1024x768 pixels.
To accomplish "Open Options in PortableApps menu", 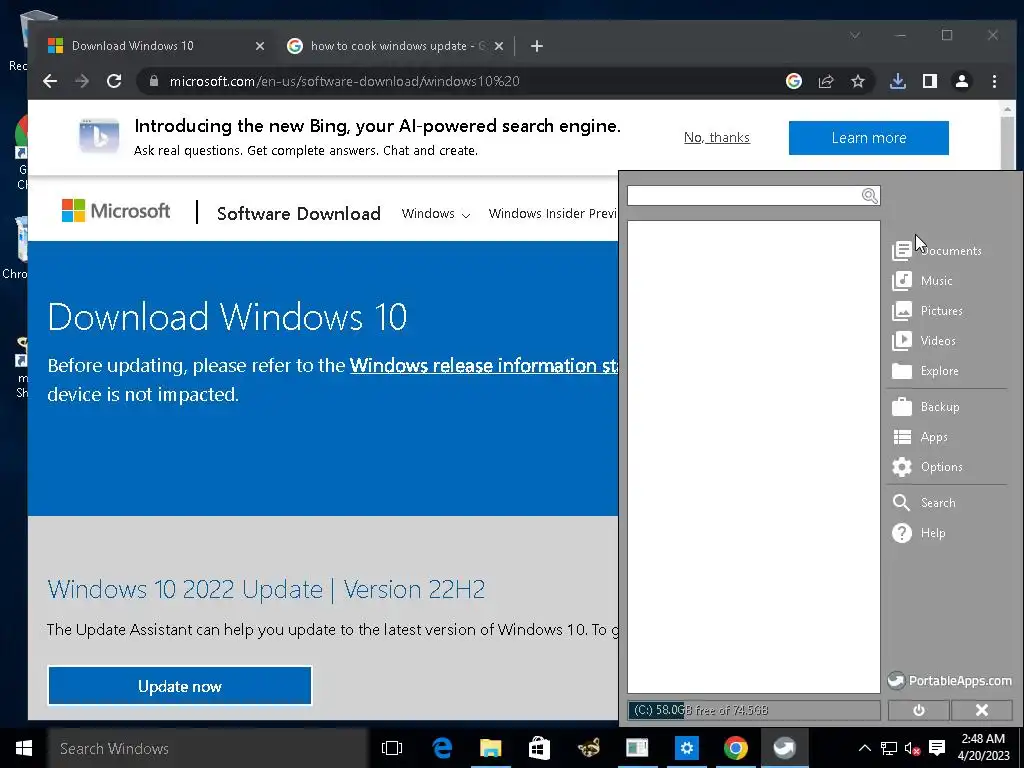I will coord(927,467).
